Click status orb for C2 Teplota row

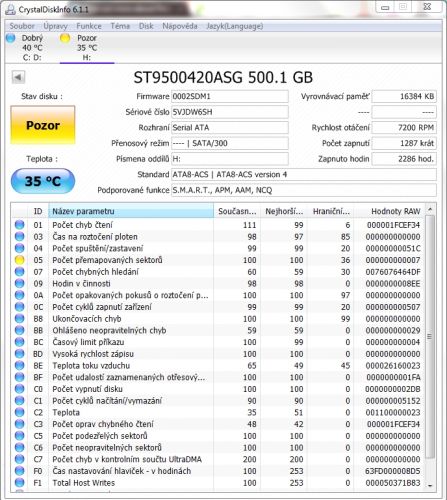point(20,412)
